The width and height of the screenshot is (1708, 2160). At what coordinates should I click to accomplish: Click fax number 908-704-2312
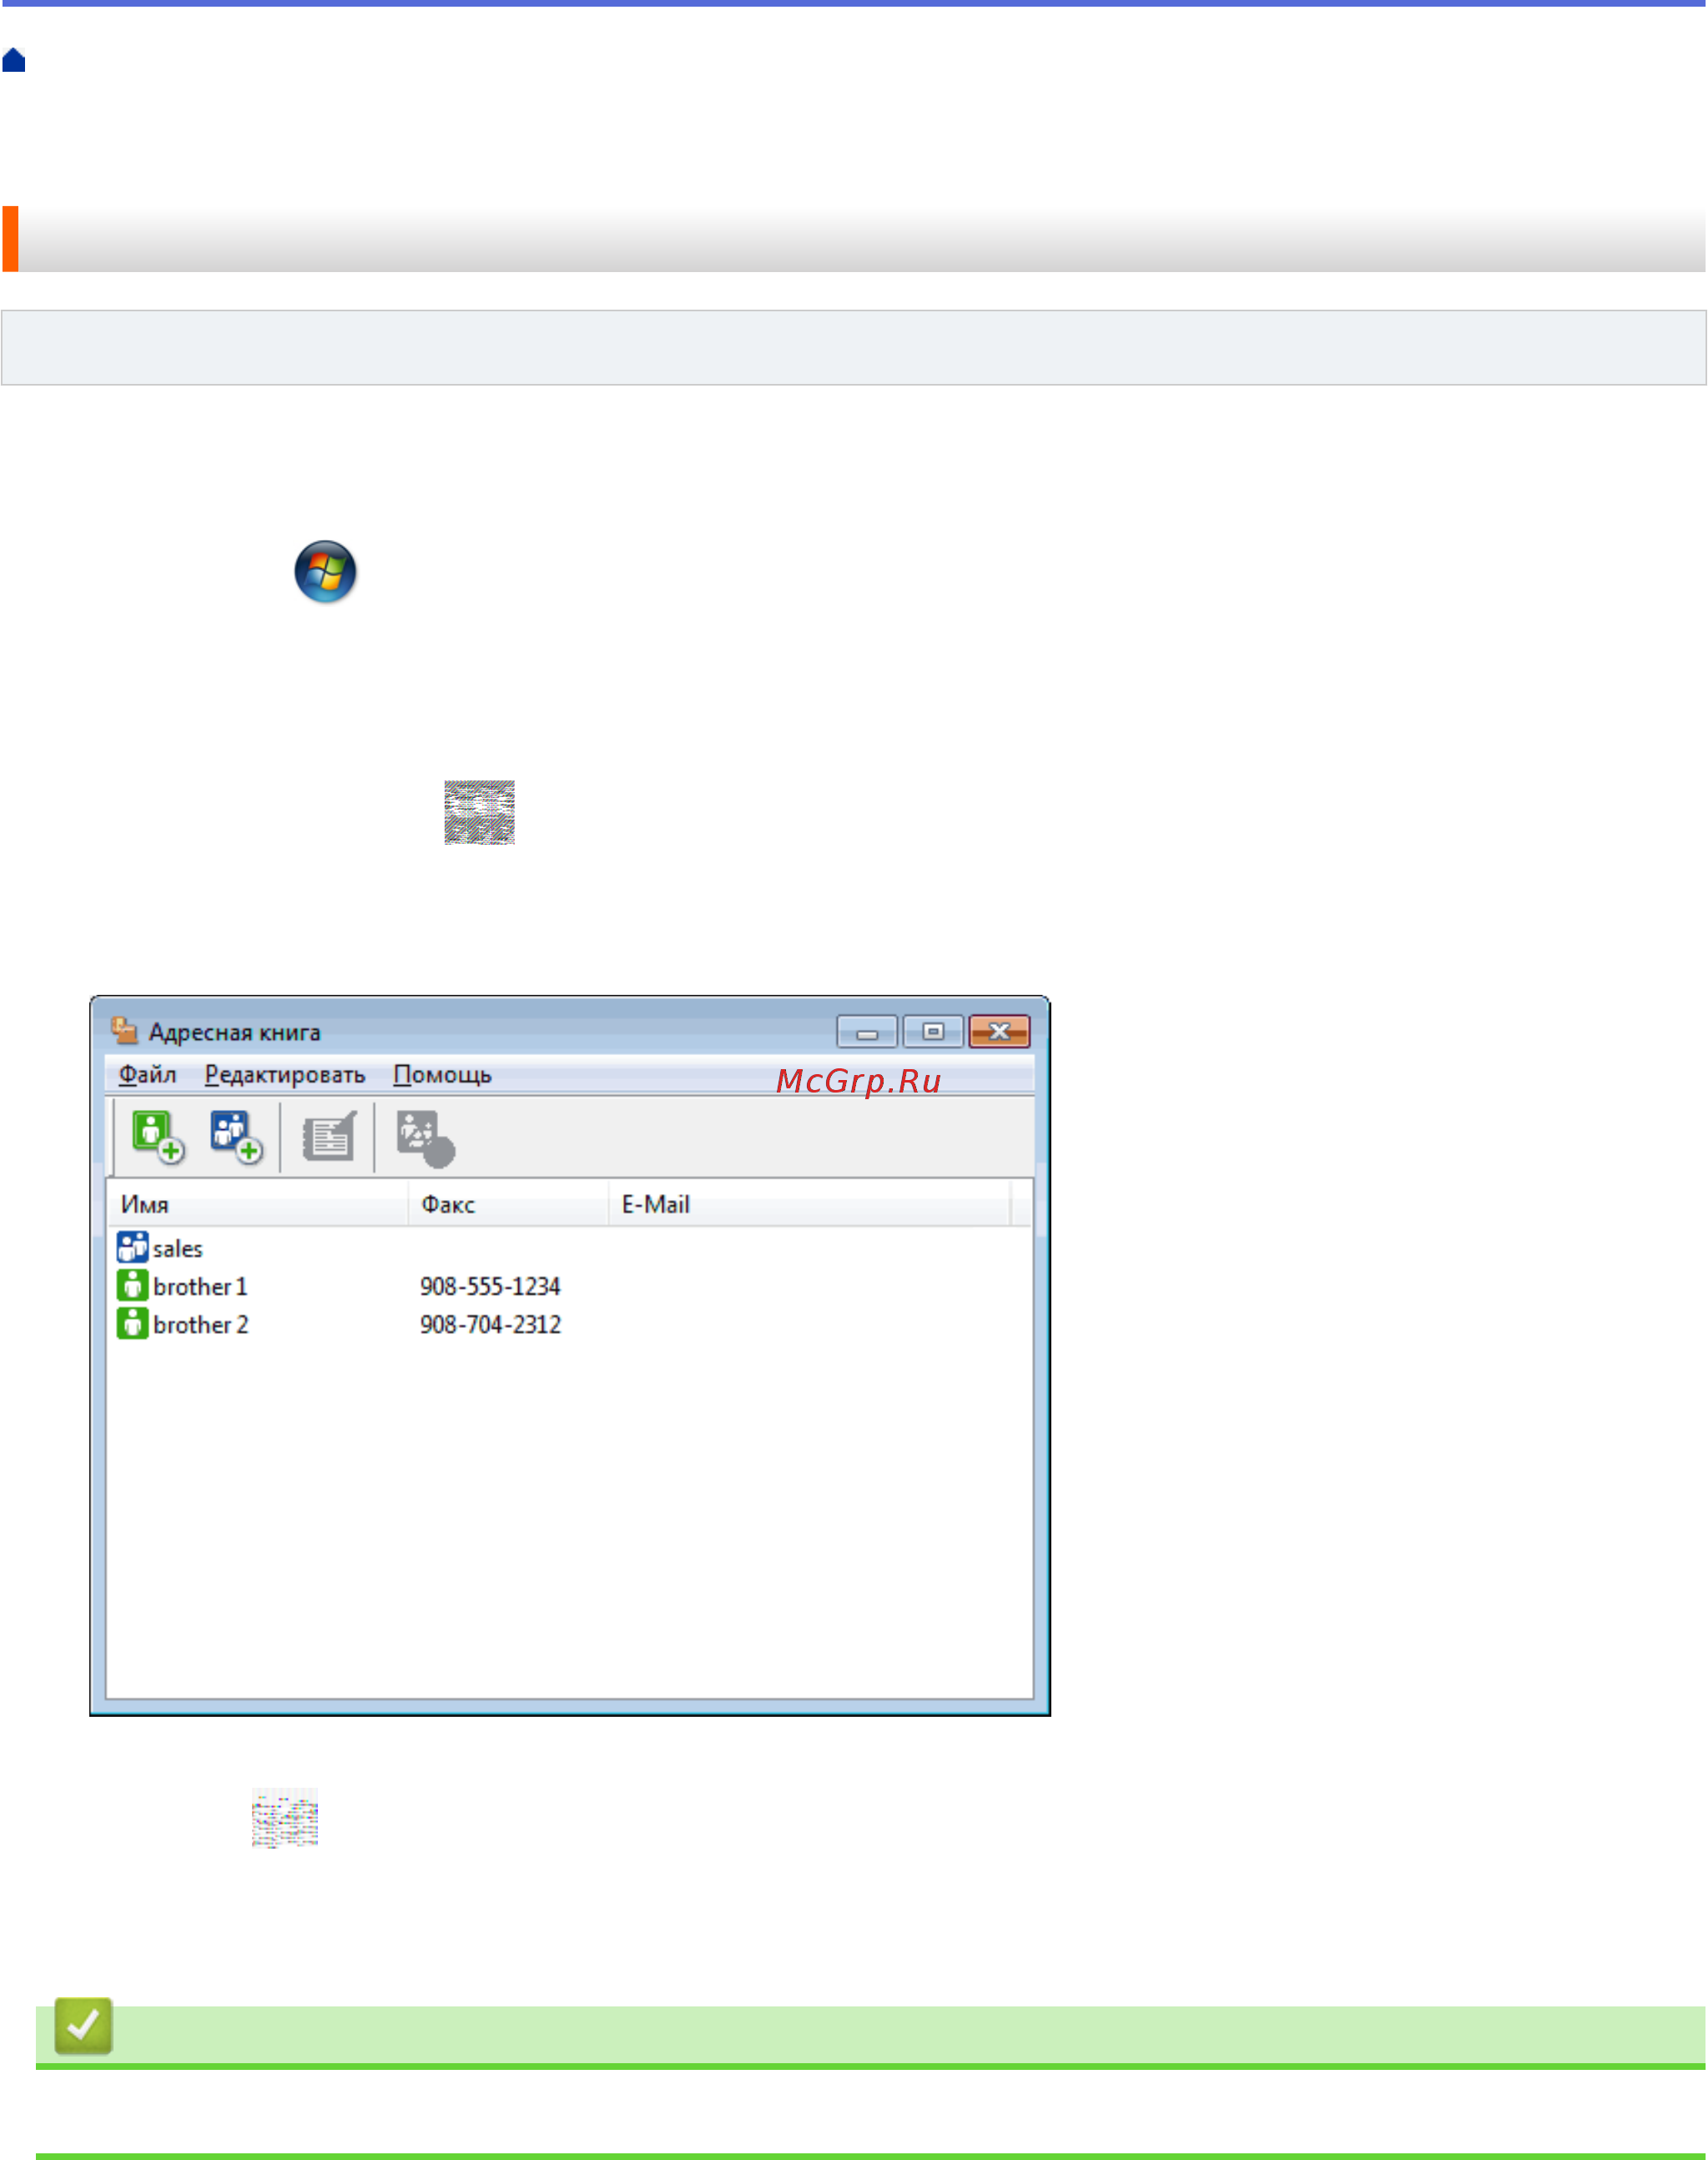(x=490, y=1324)
